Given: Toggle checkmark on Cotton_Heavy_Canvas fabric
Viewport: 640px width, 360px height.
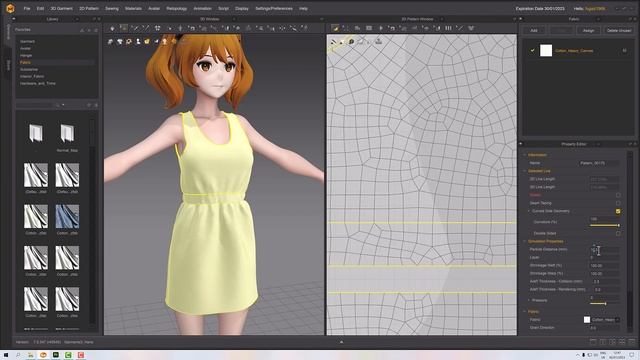Looking at the screenshot, I should (532, 51).
